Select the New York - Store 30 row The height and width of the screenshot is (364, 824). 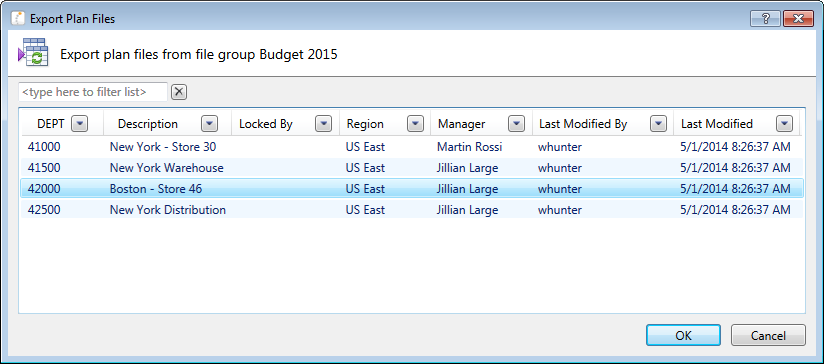tap(411, 147)
